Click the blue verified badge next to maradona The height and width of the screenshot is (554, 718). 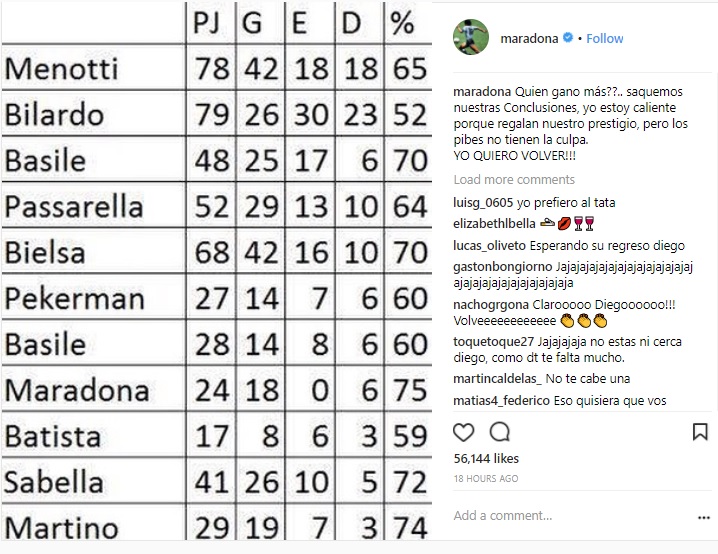[x=568, y=38]
